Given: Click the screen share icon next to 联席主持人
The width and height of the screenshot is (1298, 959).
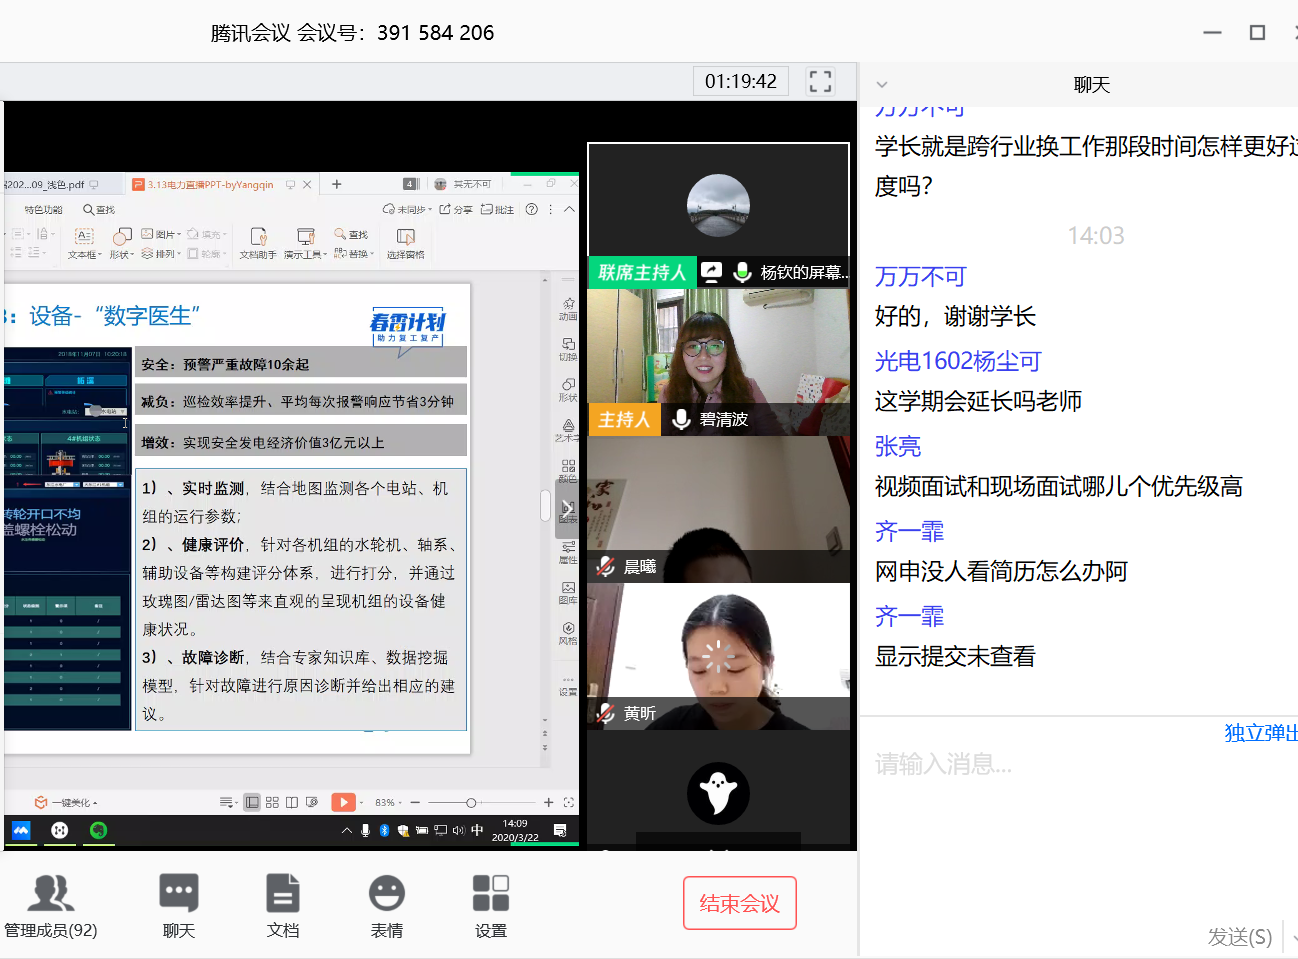Looking at the screenshot, I should [x=711, y=272].
